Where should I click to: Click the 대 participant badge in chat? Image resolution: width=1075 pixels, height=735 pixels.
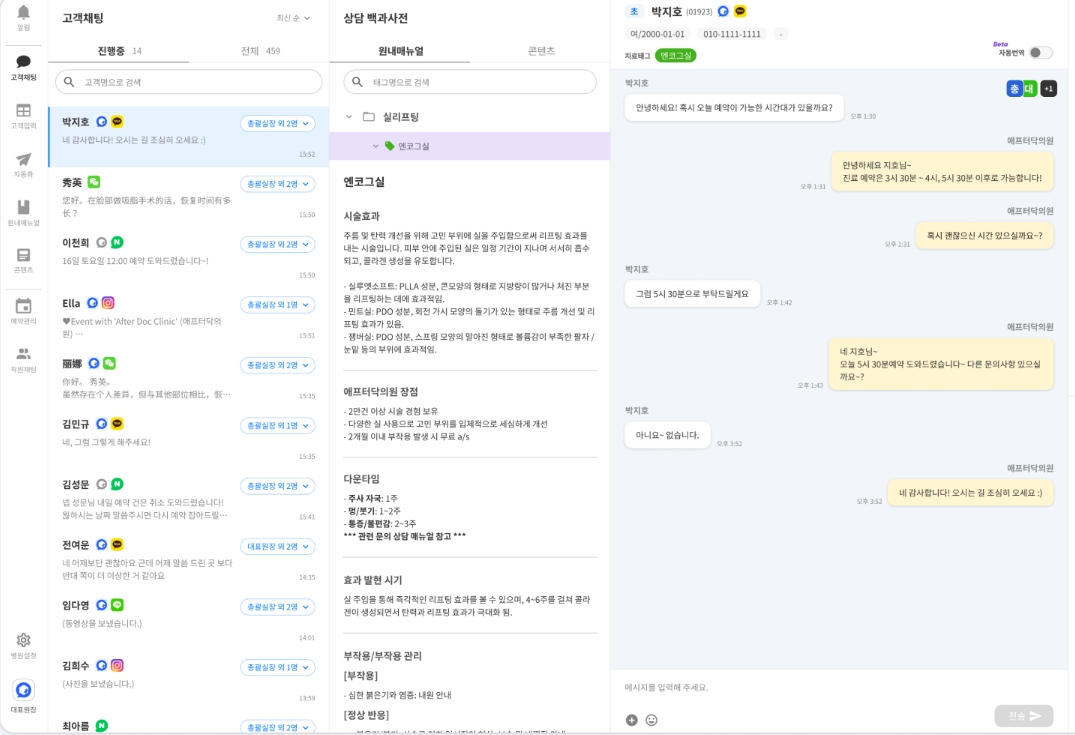(x=1029, y=88)
